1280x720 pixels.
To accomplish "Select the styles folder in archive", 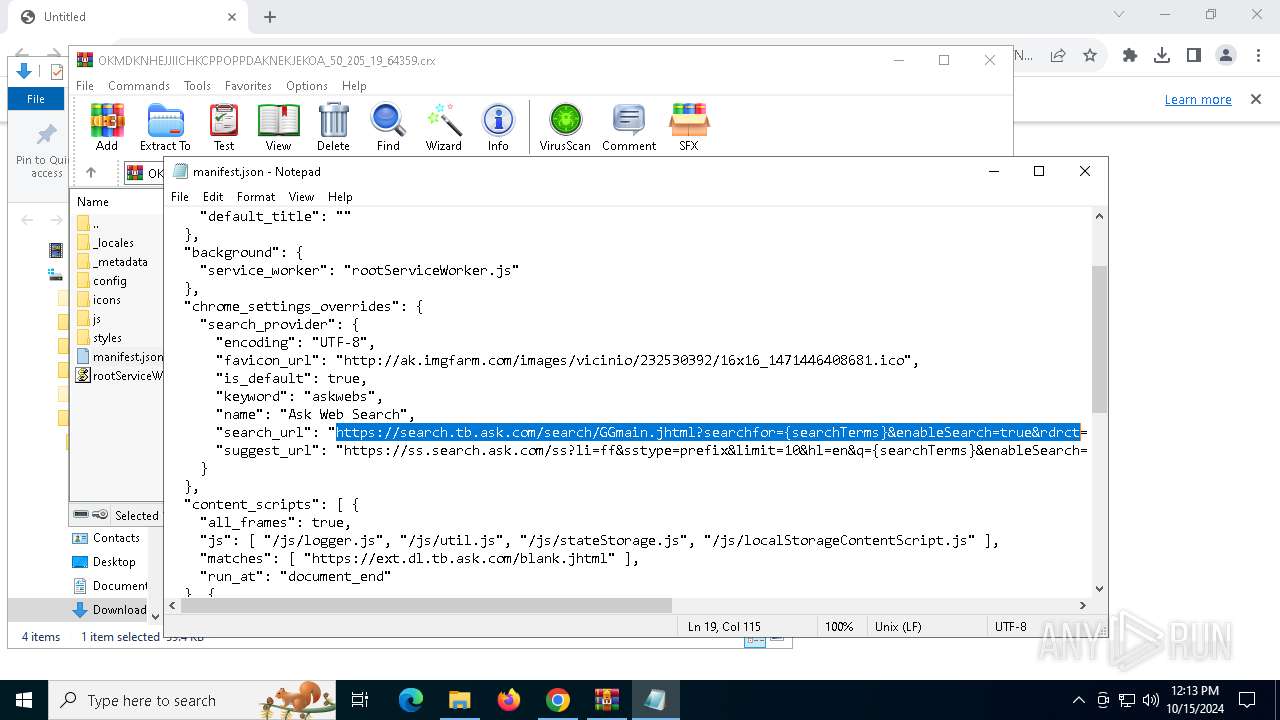I will (107, 338).
